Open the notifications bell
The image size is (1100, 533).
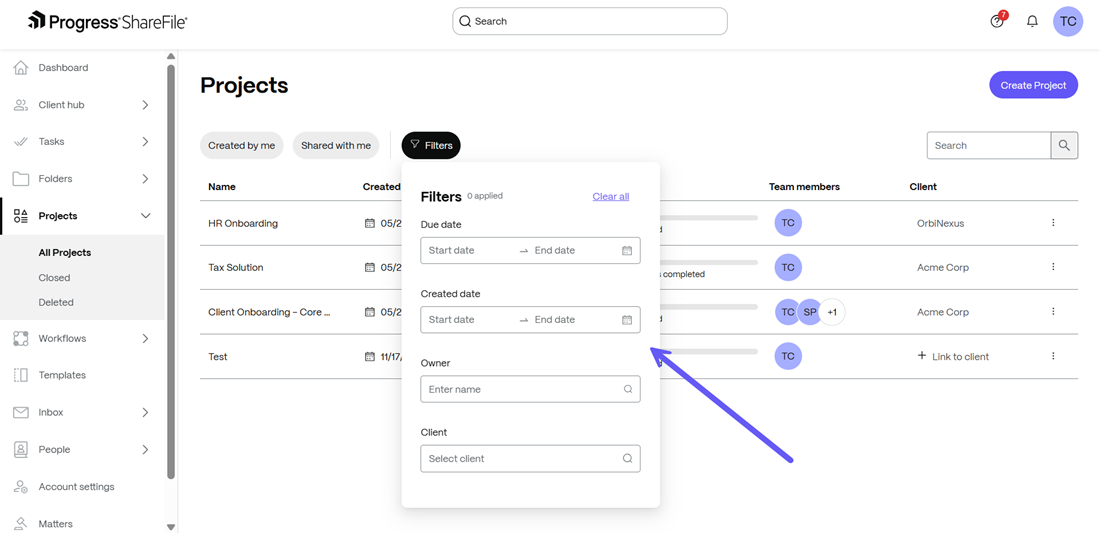point(1032,21)
